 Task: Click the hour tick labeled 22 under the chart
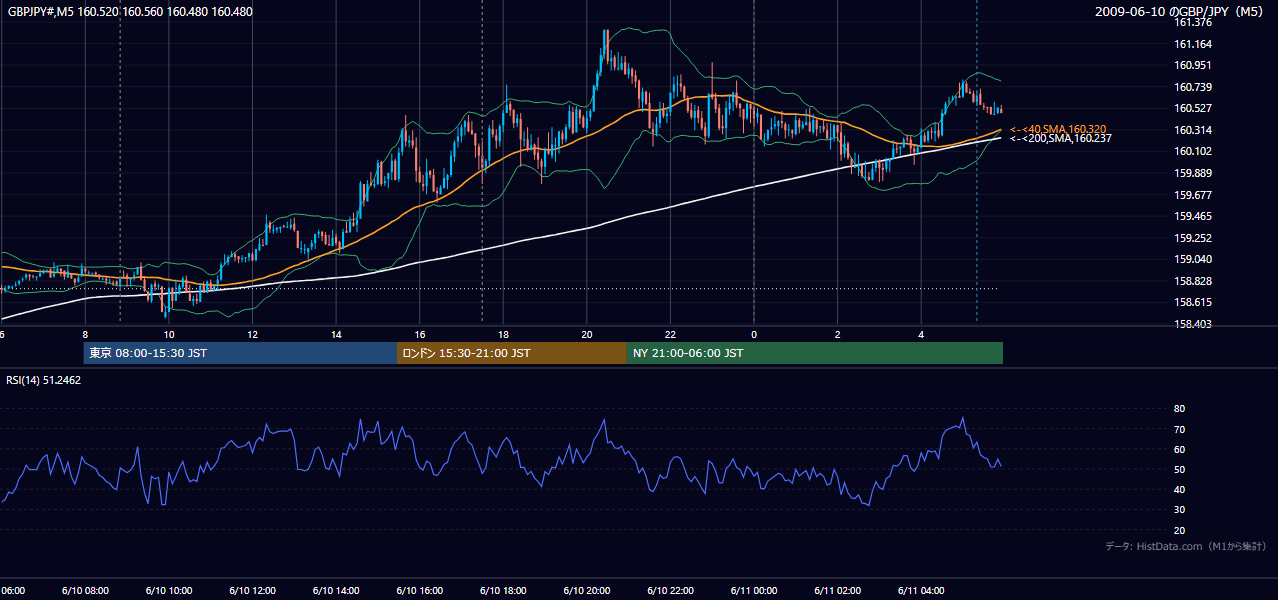(x=671, y=334)
